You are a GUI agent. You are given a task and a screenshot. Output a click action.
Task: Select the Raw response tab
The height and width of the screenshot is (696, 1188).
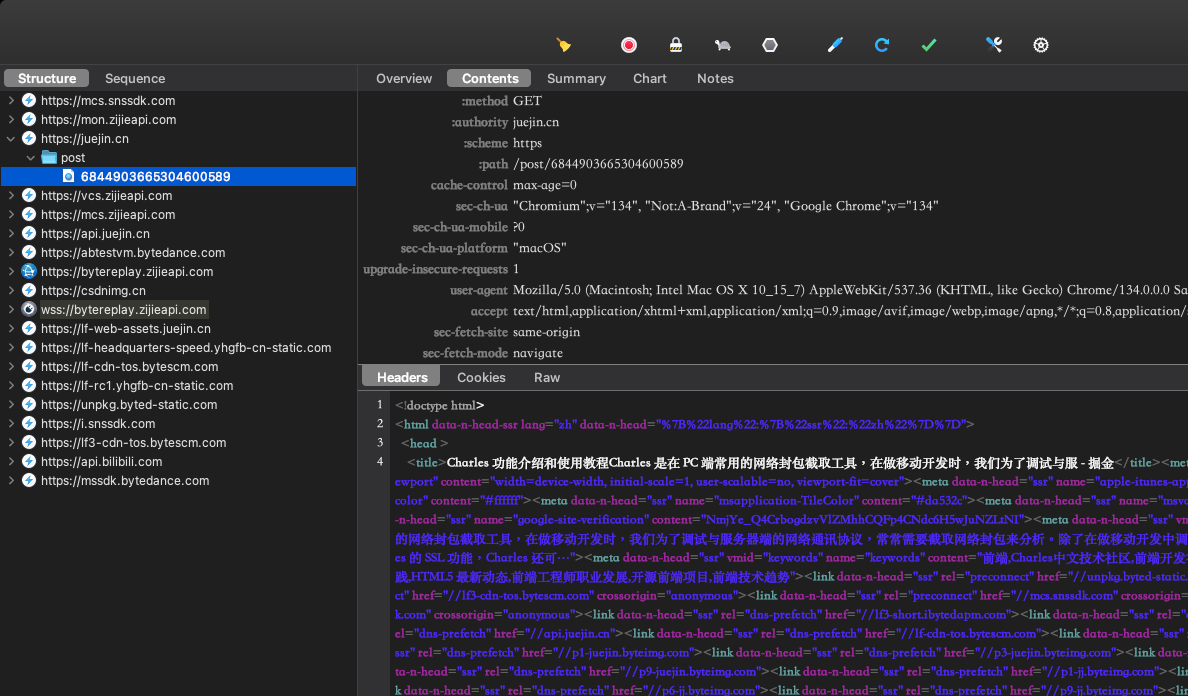pyautogui.click(x=547, y=377)
